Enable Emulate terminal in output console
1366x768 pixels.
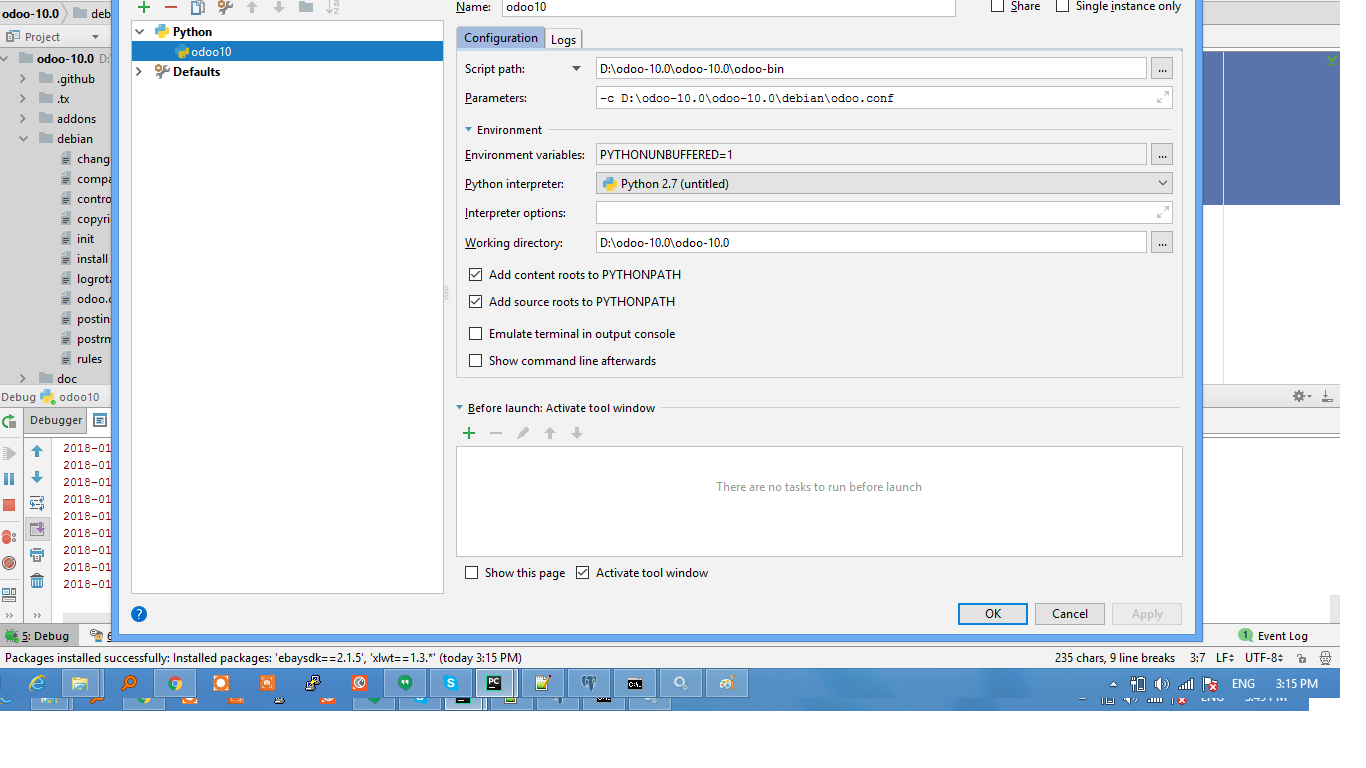[476, 334]
